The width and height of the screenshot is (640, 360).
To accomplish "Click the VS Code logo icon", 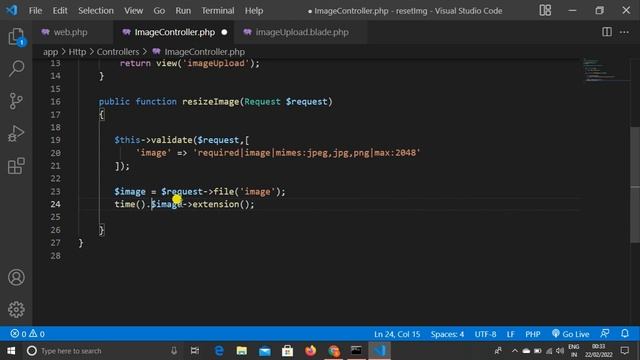I will [12, 10].
